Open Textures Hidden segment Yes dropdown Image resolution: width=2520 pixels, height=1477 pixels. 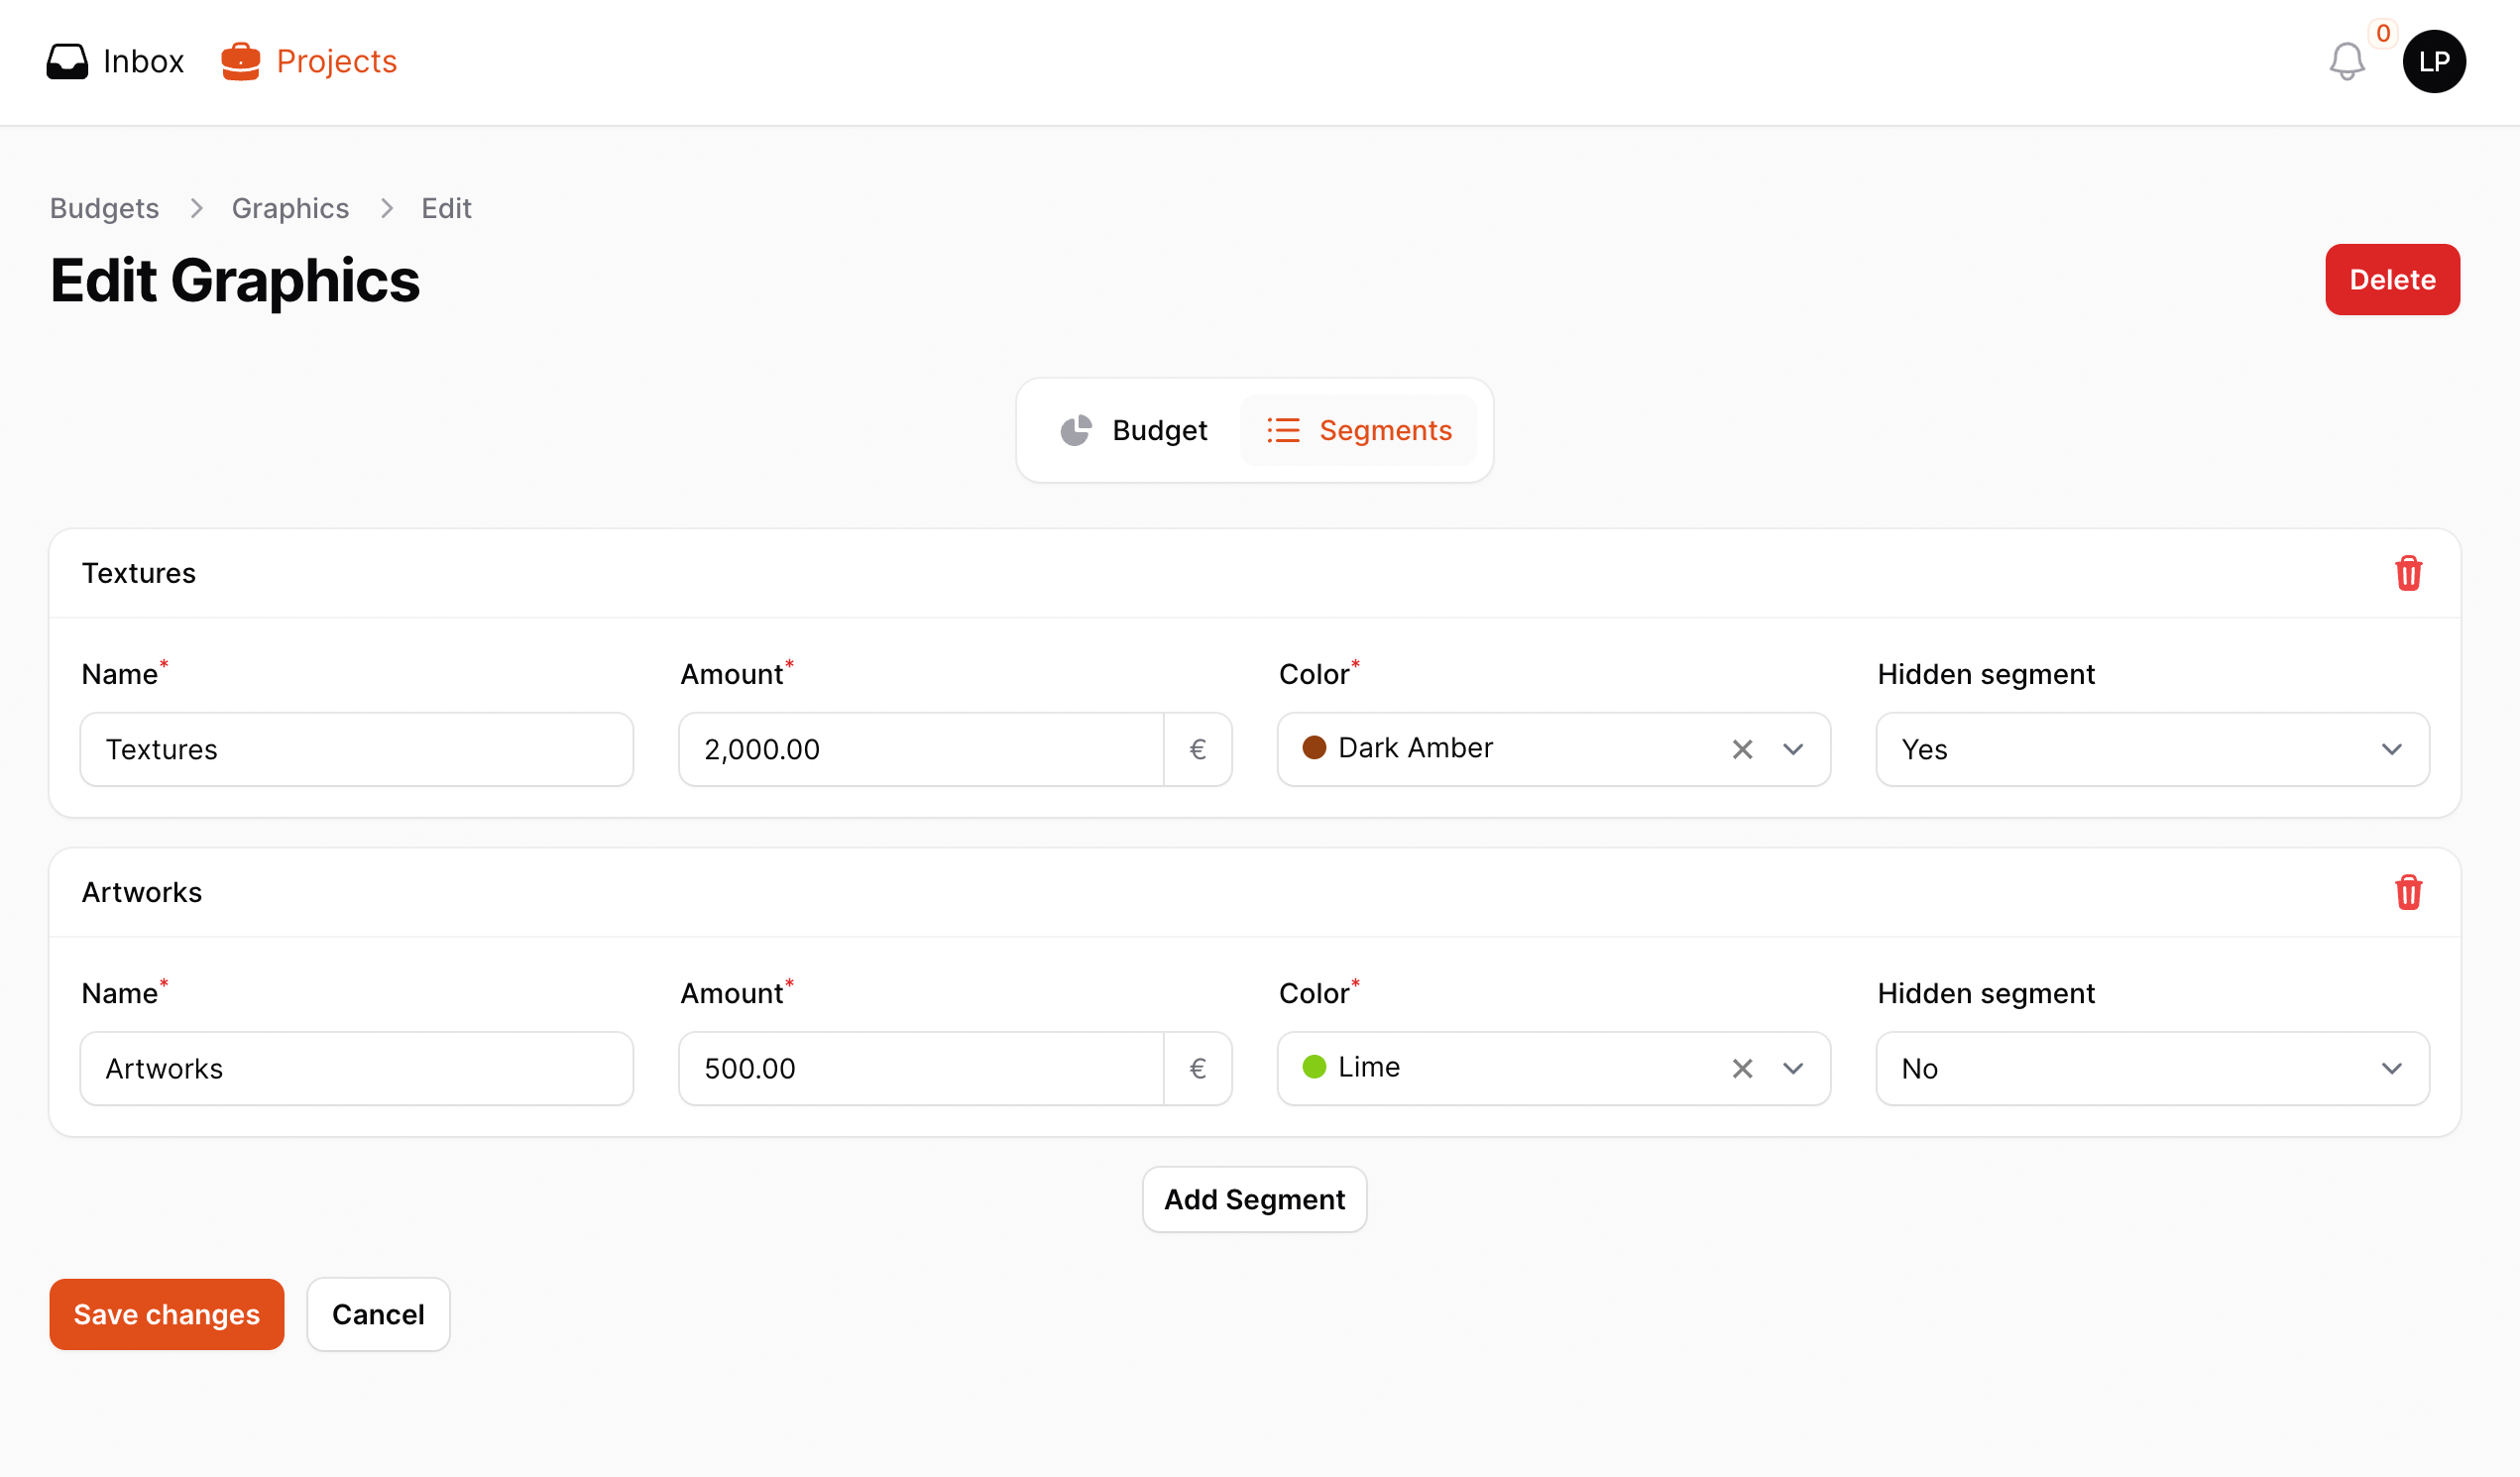pyautogui.click(x=2152, y=749)
